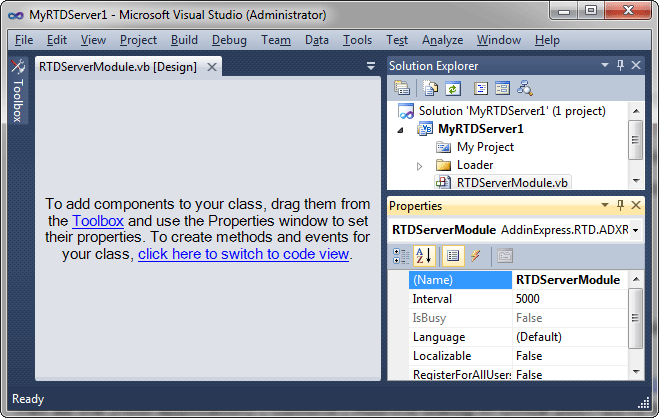Toggle Alphabetical sort in Properties window
The width and height of the screenshot is (659, 418).
point(424,256)
